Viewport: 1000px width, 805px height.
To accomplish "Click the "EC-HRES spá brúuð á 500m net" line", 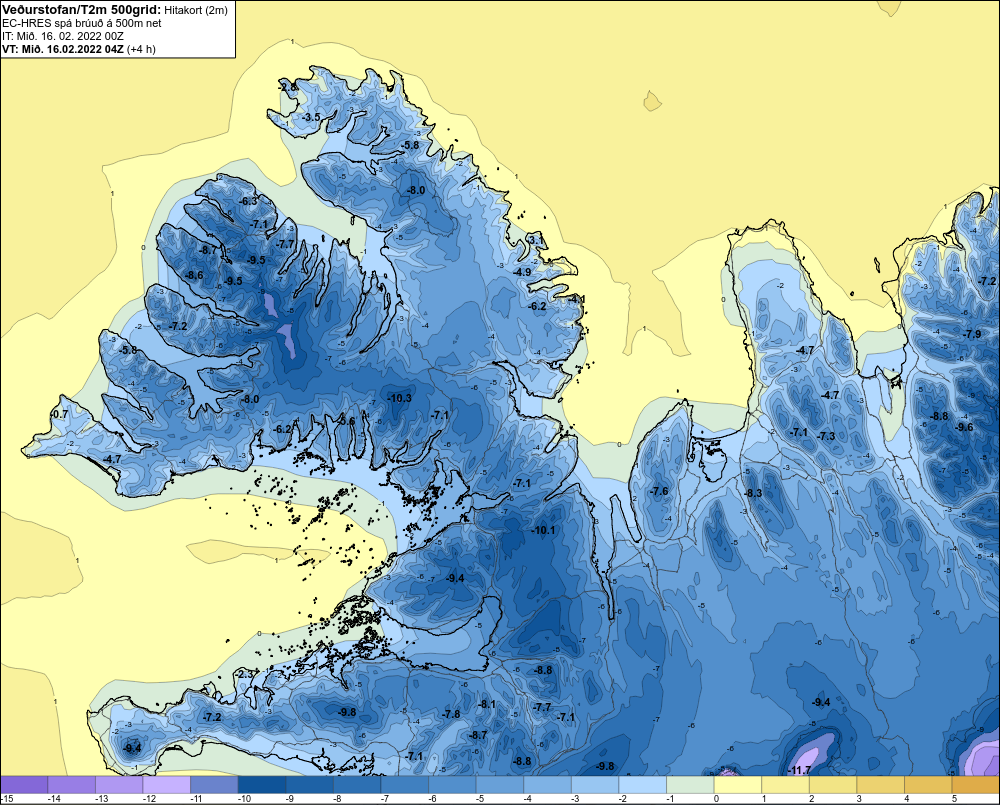I will coord(82,23).
